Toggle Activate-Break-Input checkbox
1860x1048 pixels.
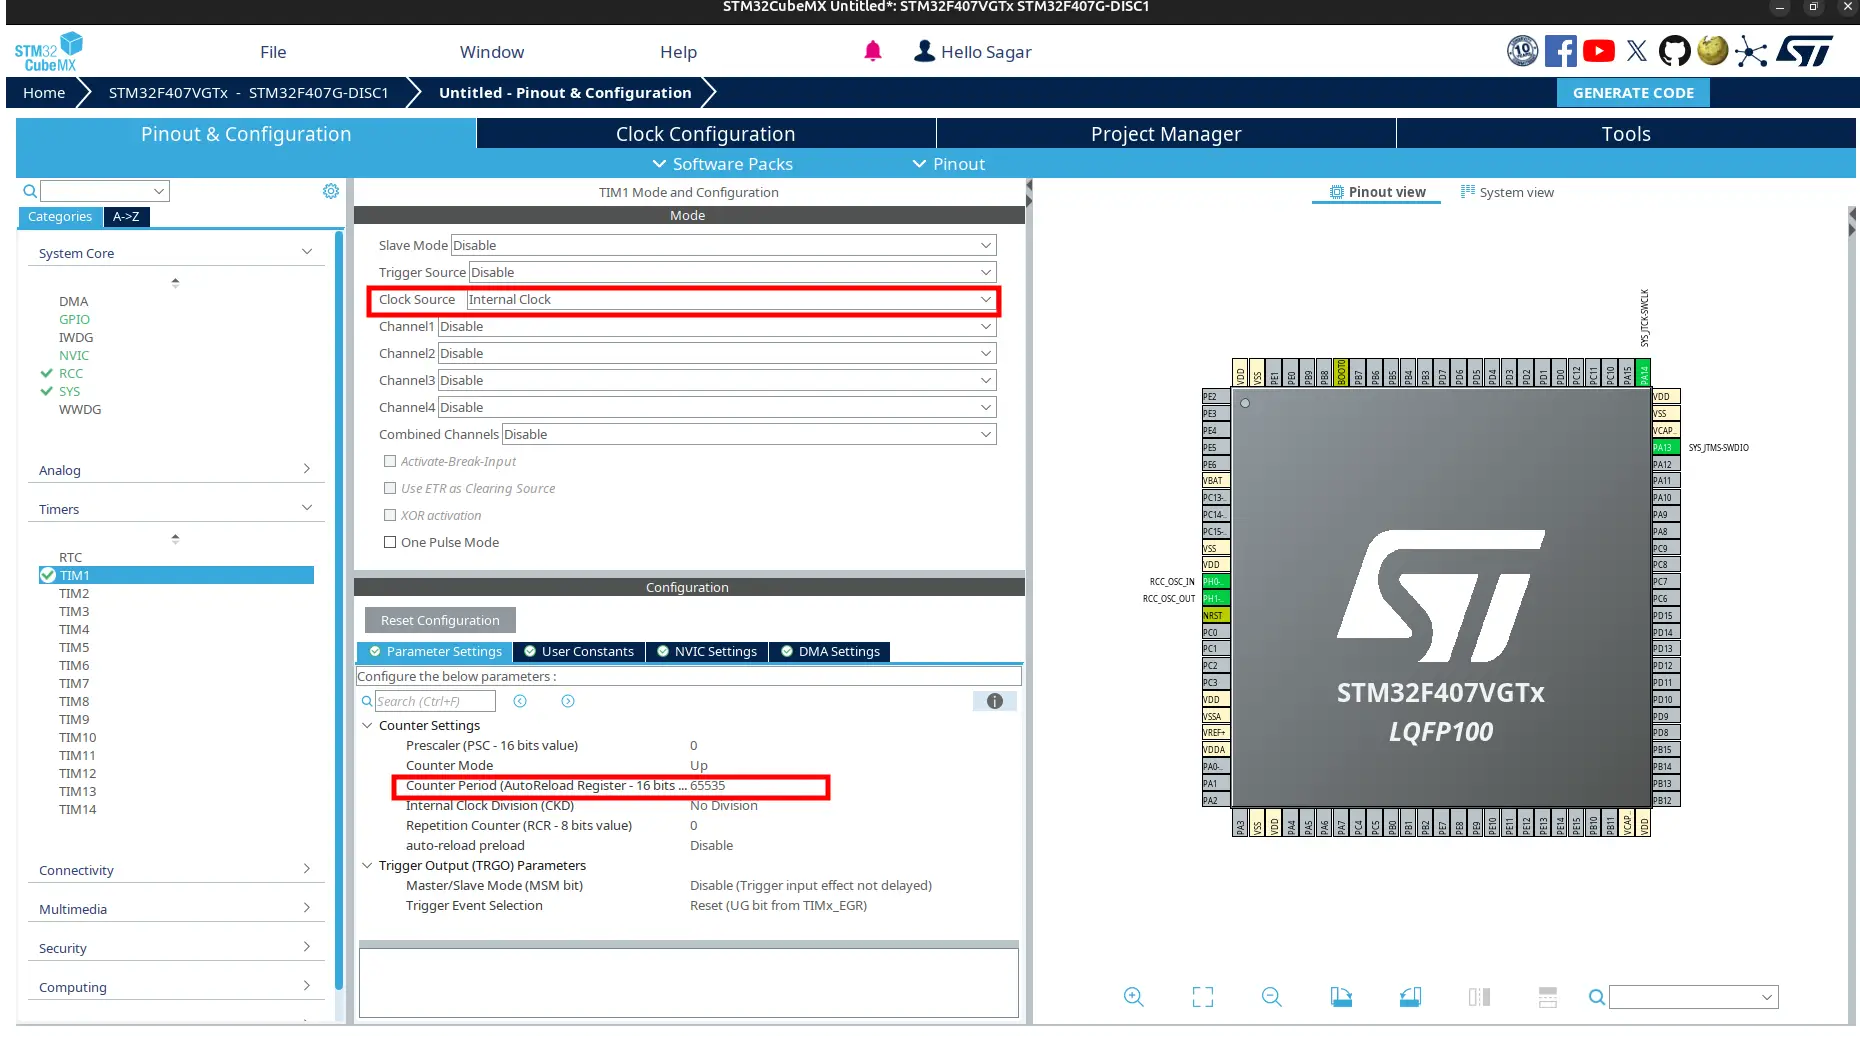pos(390,461)
